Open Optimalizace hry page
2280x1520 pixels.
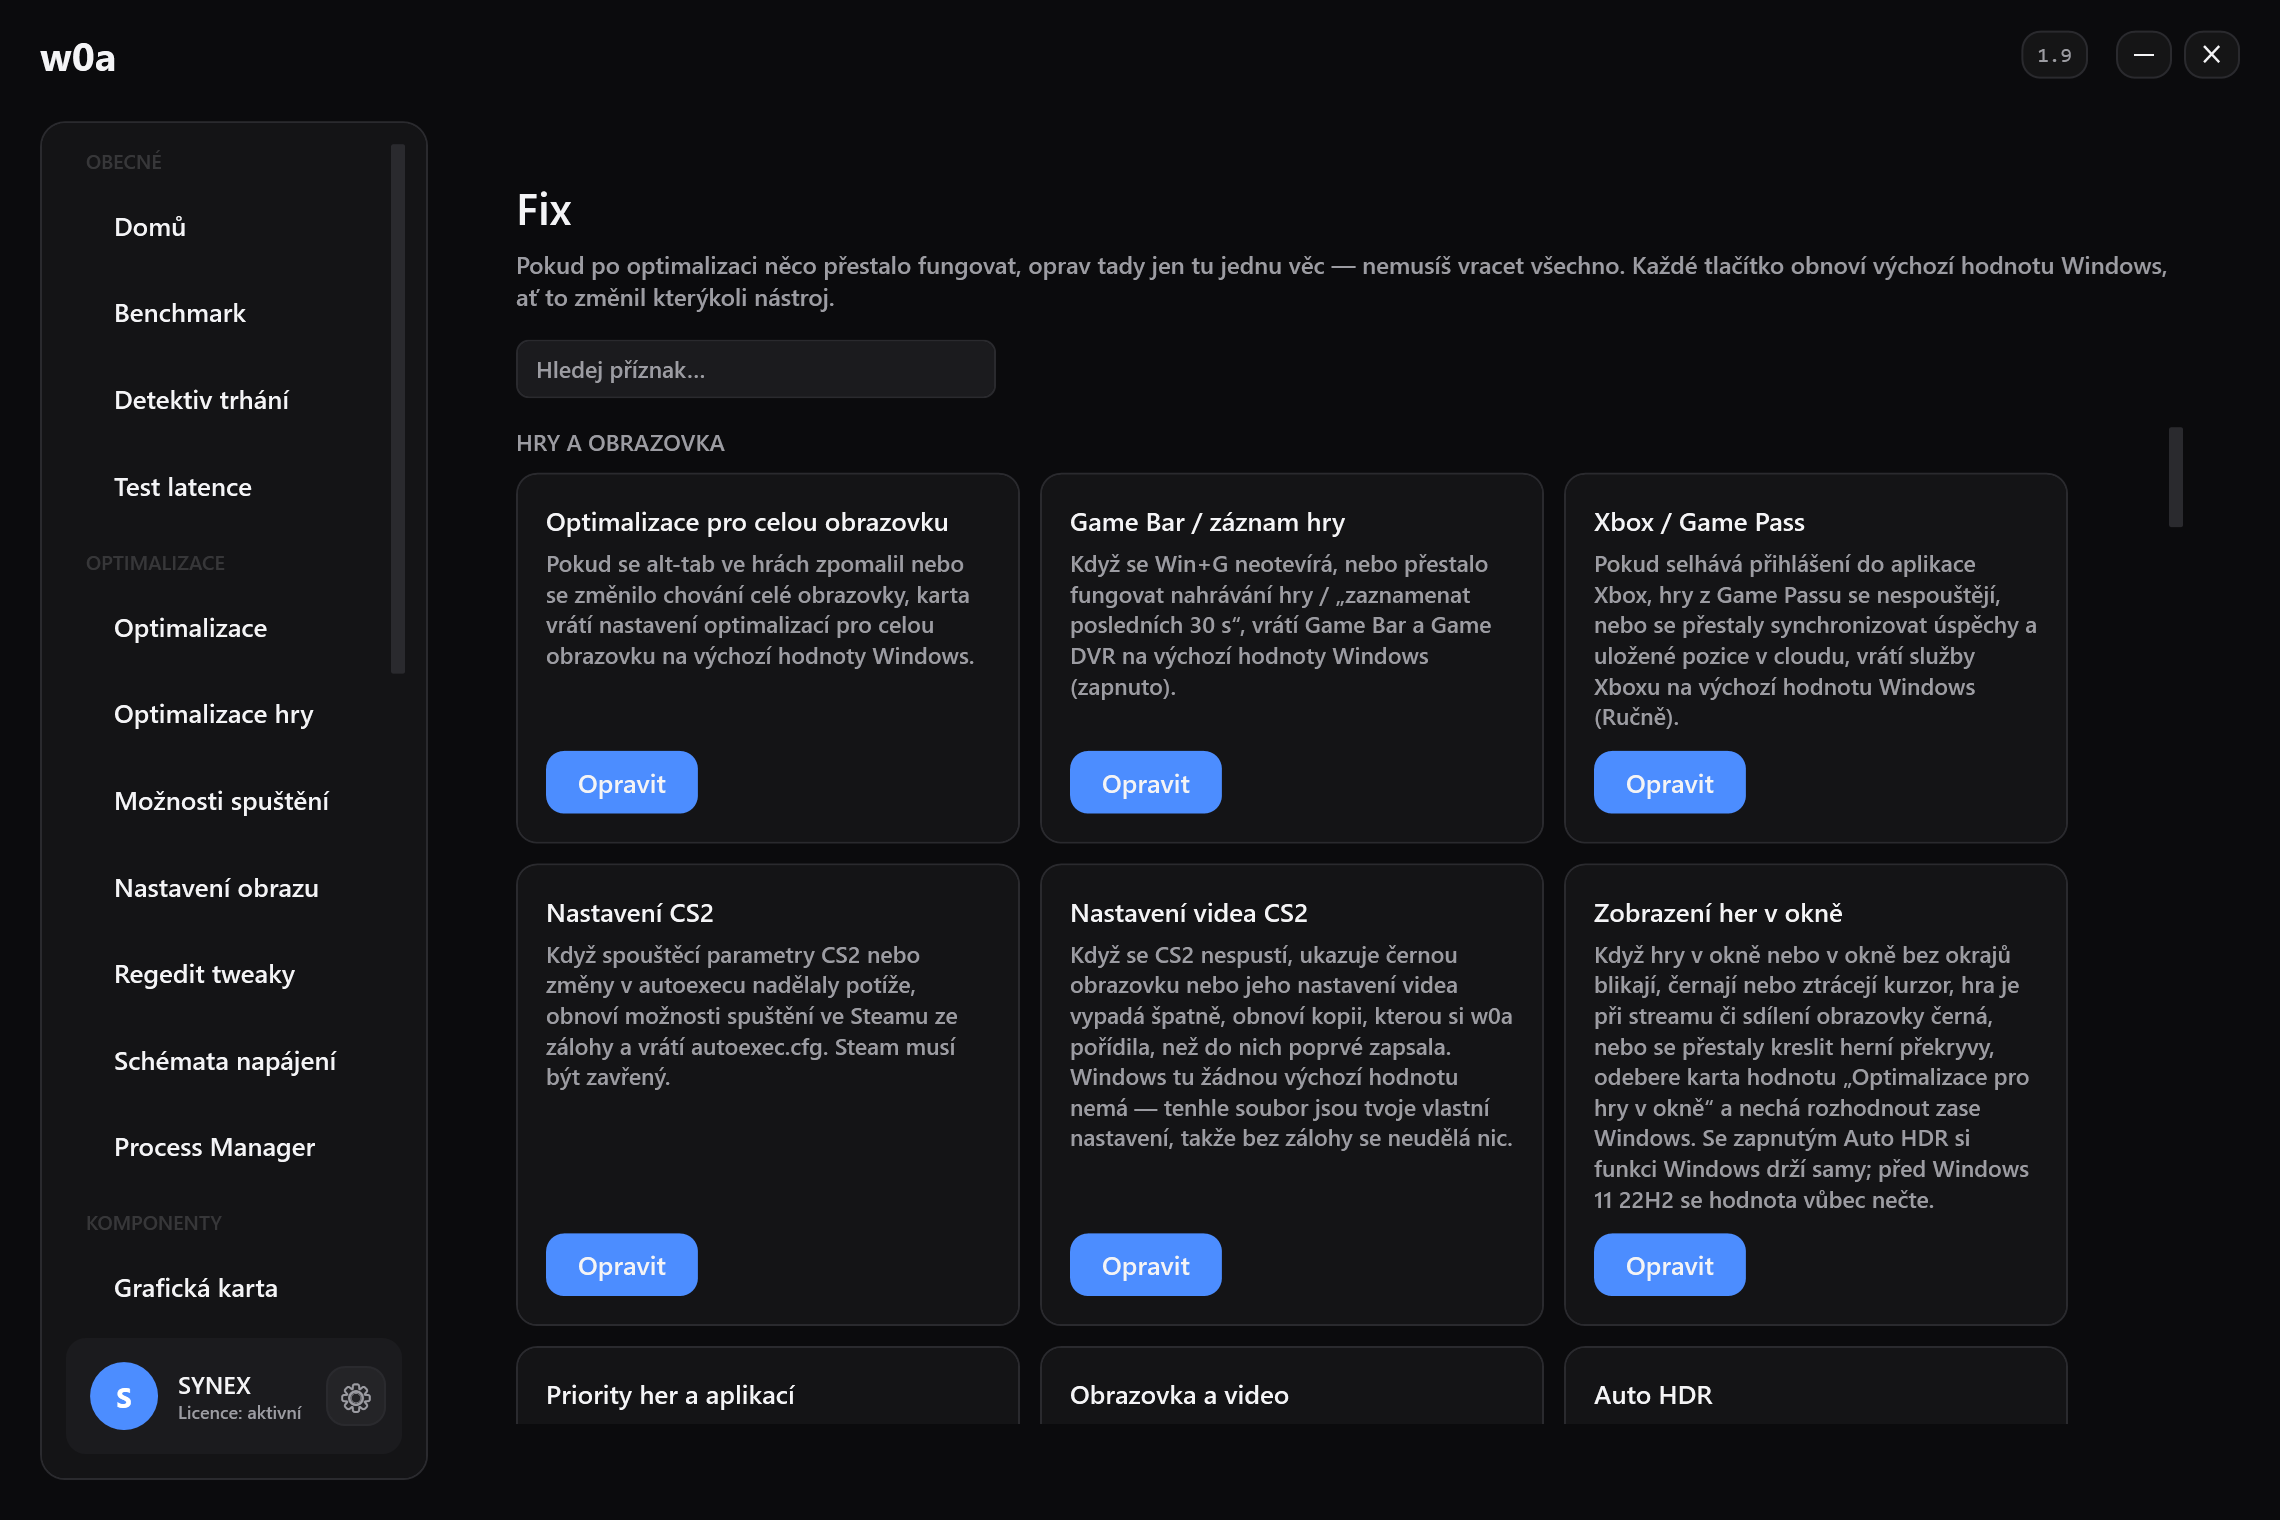(214, 714)
